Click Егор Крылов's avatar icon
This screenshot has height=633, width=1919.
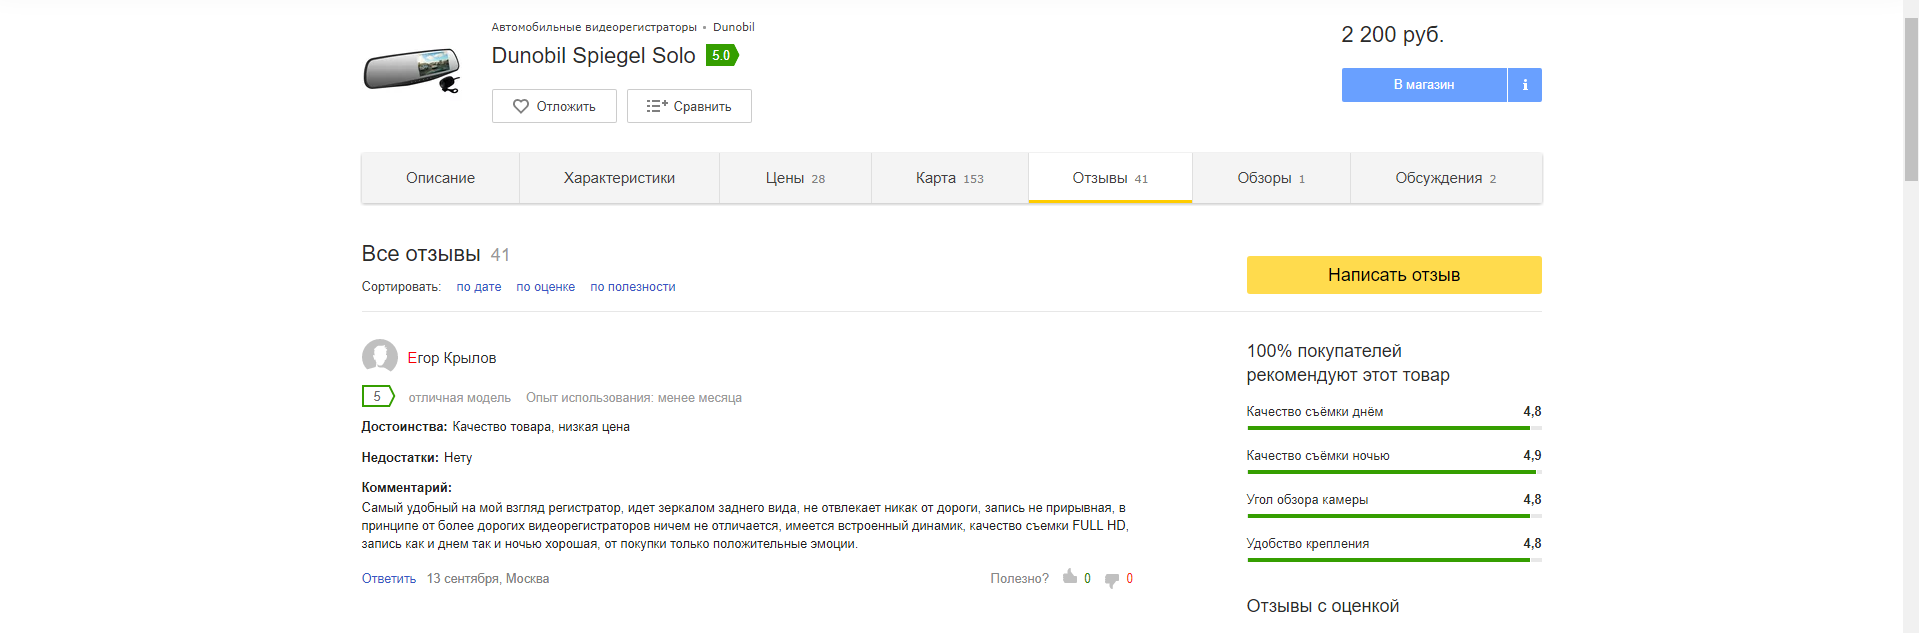click(x=380, y=356)
